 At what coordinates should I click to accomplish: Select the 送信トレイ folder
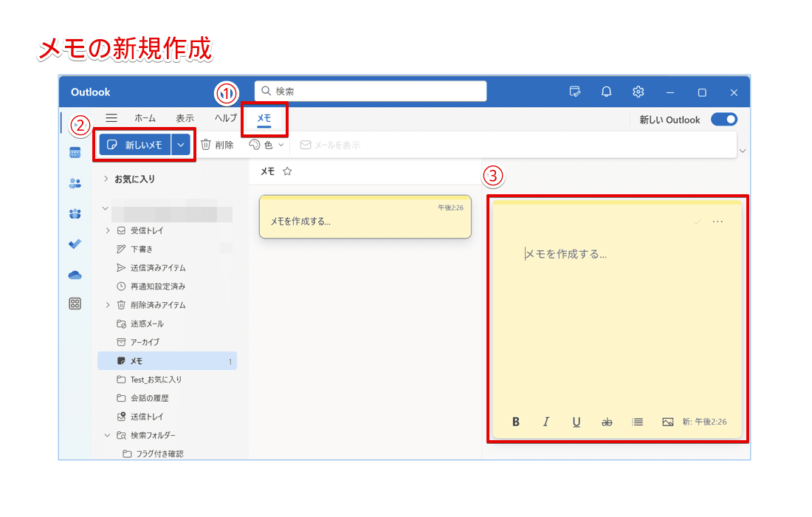pos(167,417)
